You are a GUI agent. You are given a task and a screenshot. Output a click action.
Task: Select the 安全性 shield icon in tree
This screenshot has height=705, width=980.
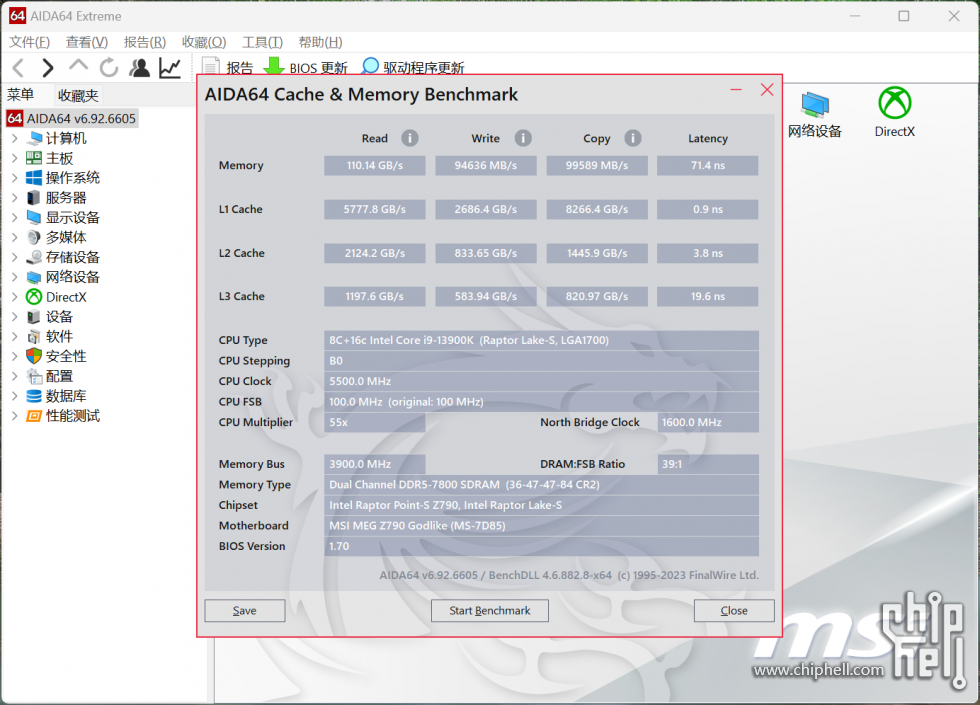pos(34,356)
